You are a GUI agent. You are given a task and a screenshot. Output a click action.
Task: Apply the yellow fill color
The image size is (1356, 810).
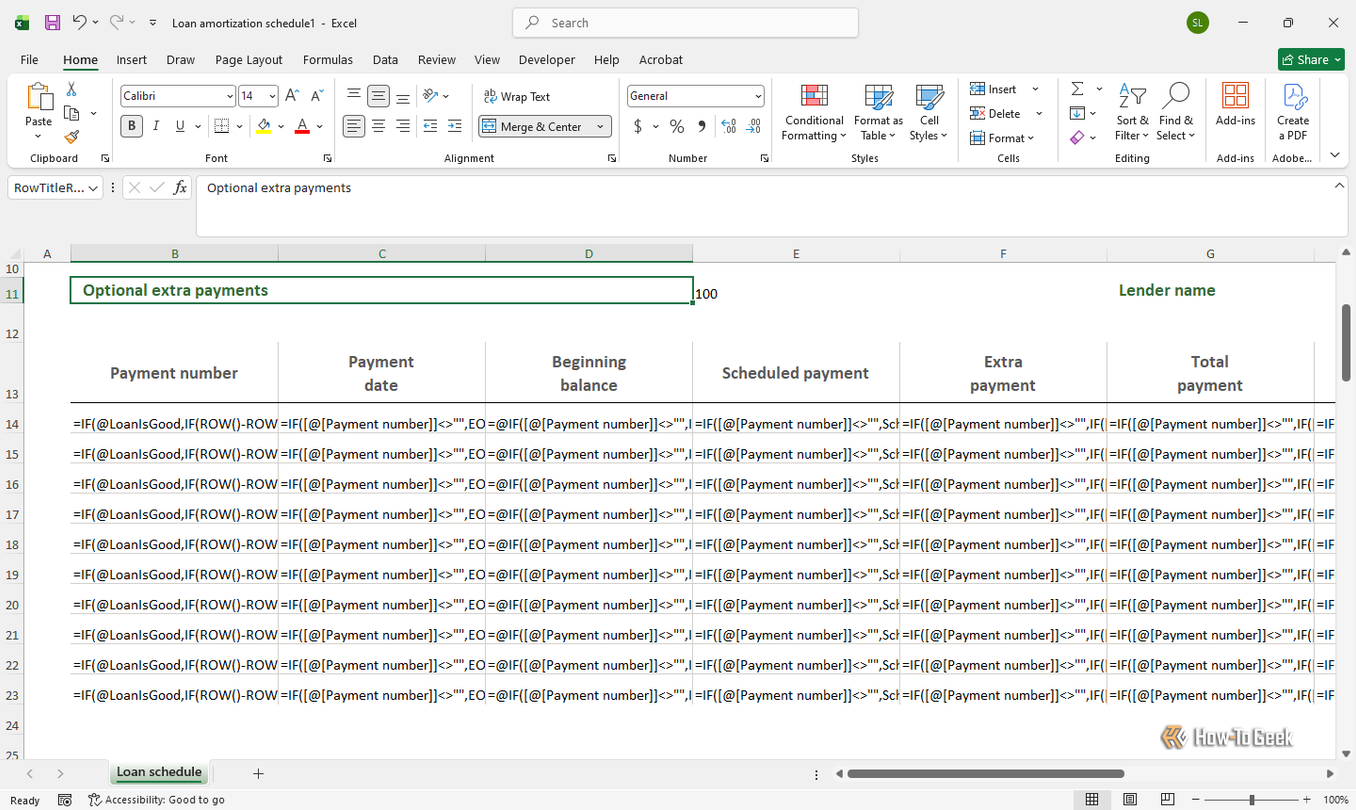coord(263,127)
